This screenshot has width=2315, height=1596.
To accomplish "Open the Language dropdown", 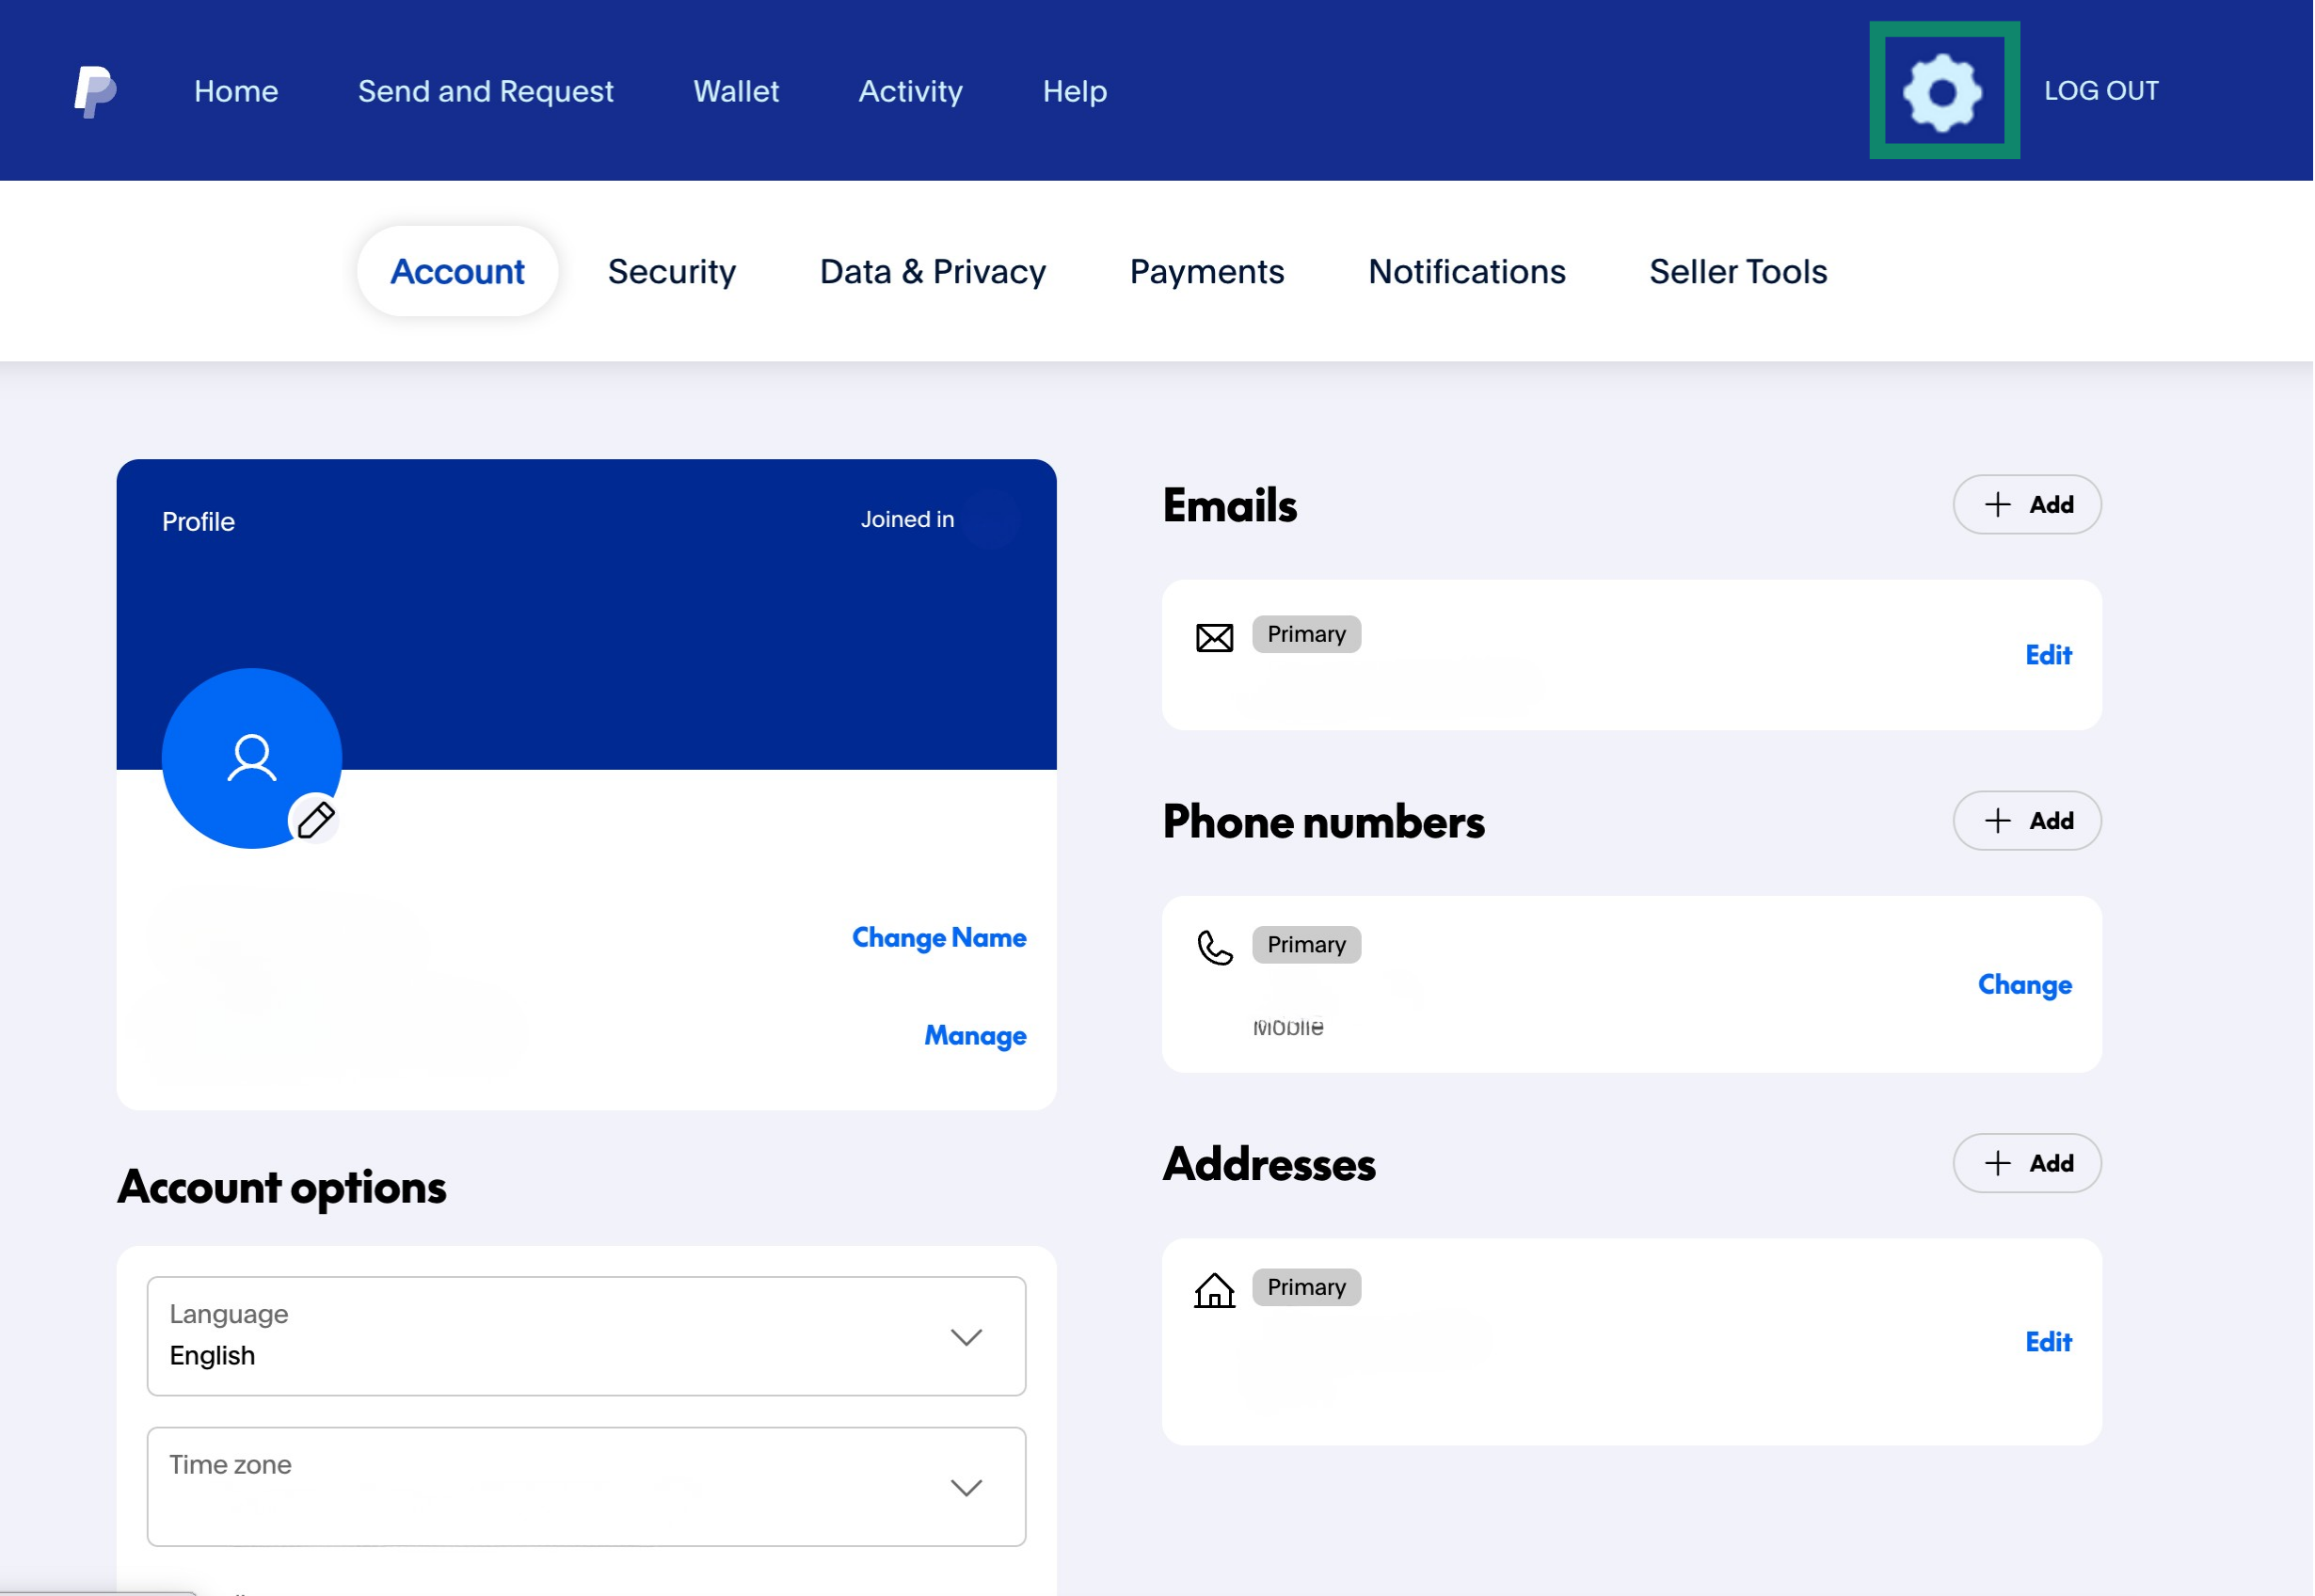I will [586, 1337].
